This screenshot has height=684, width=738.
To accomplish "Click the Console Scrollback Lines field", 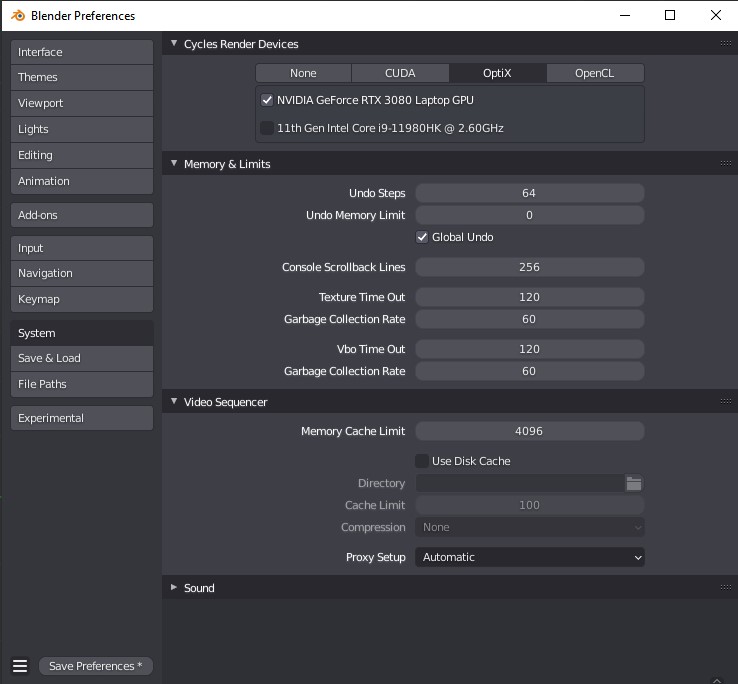I will 529,267.
